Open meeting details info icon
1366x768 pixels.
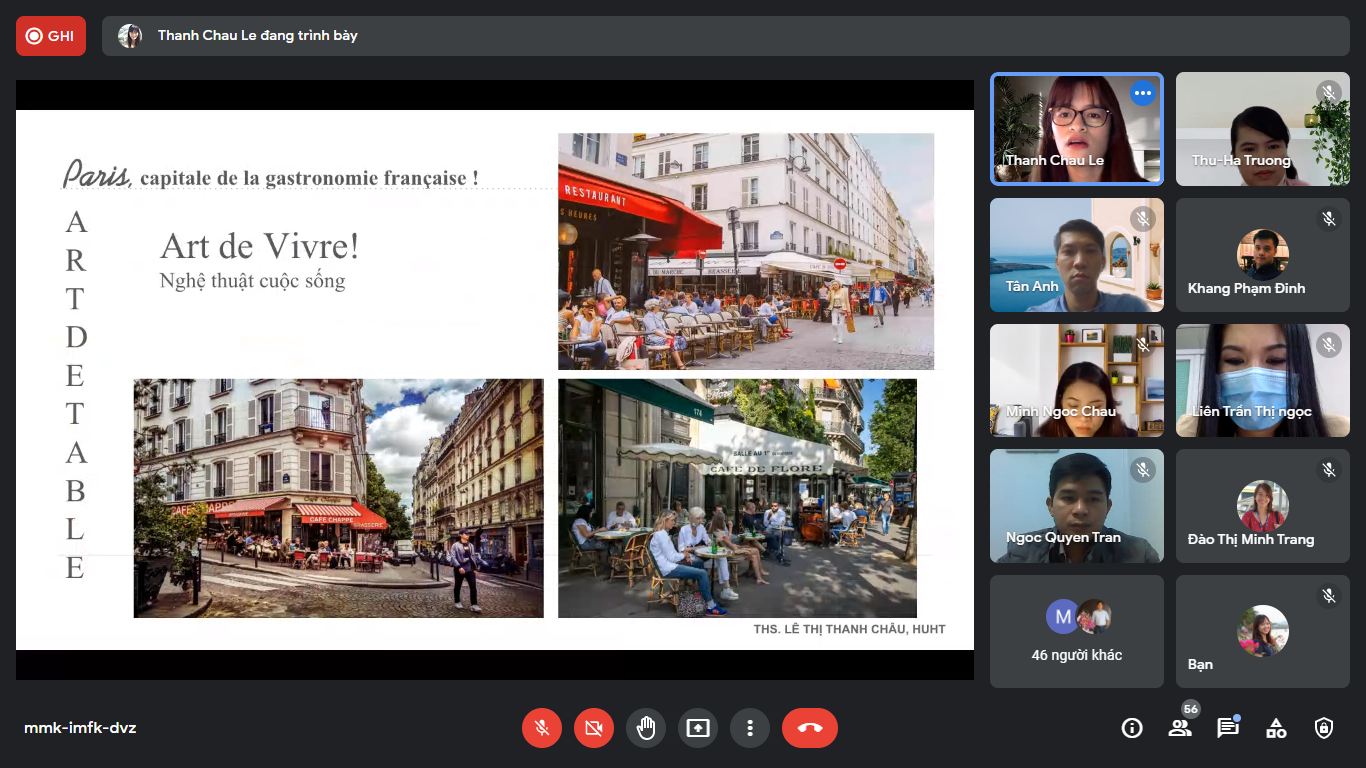[x=1132, y=728]
